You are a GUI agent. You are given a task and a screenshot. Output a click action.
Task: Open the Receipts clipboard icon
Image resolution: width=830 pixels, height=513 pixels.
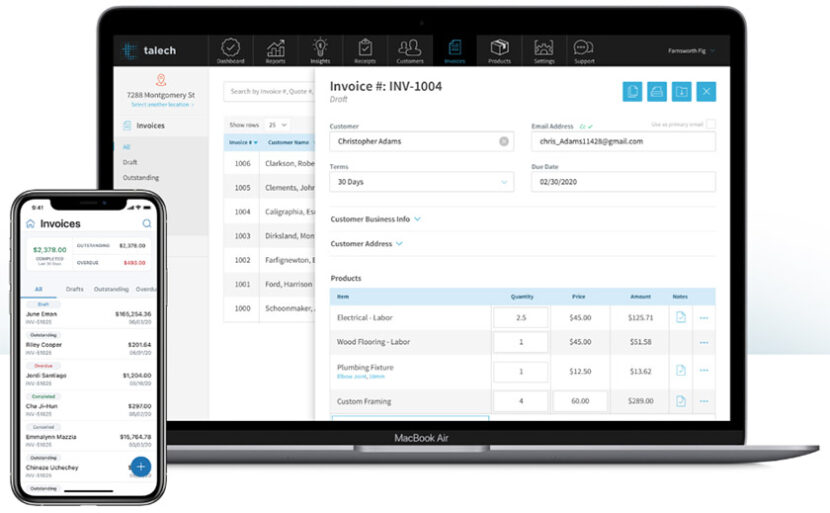tap(365, 50)
